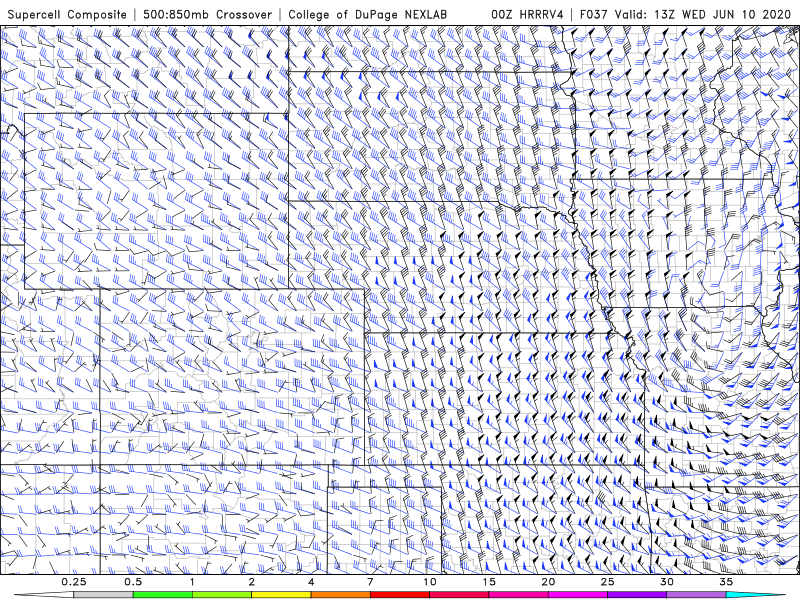The height and width of the screenshot is (600, 800).
Task: Select the orange swatch between 4 and 7
Action: point(340,595)
